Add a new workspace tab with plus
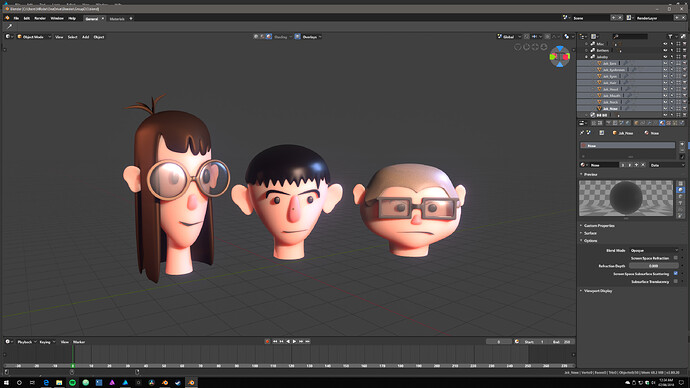This screenshot has height=388, width=690. [131, 18]
